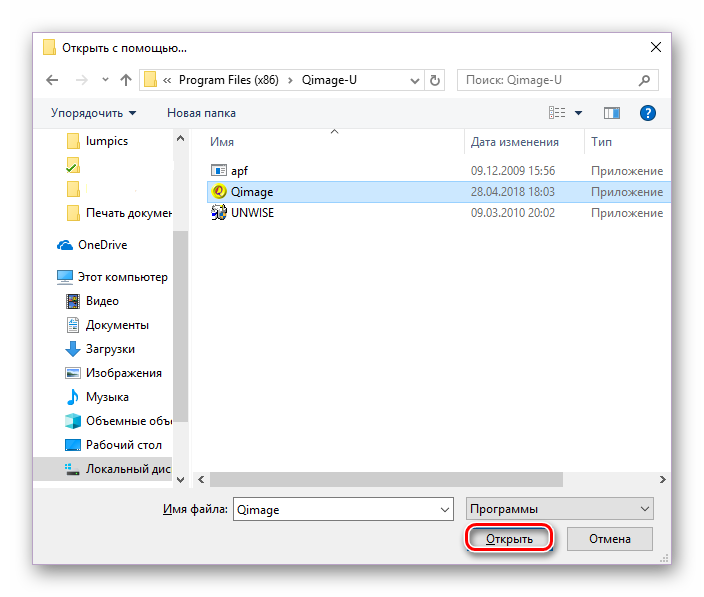Select the UNWISE application file

[x=252, y=213]
